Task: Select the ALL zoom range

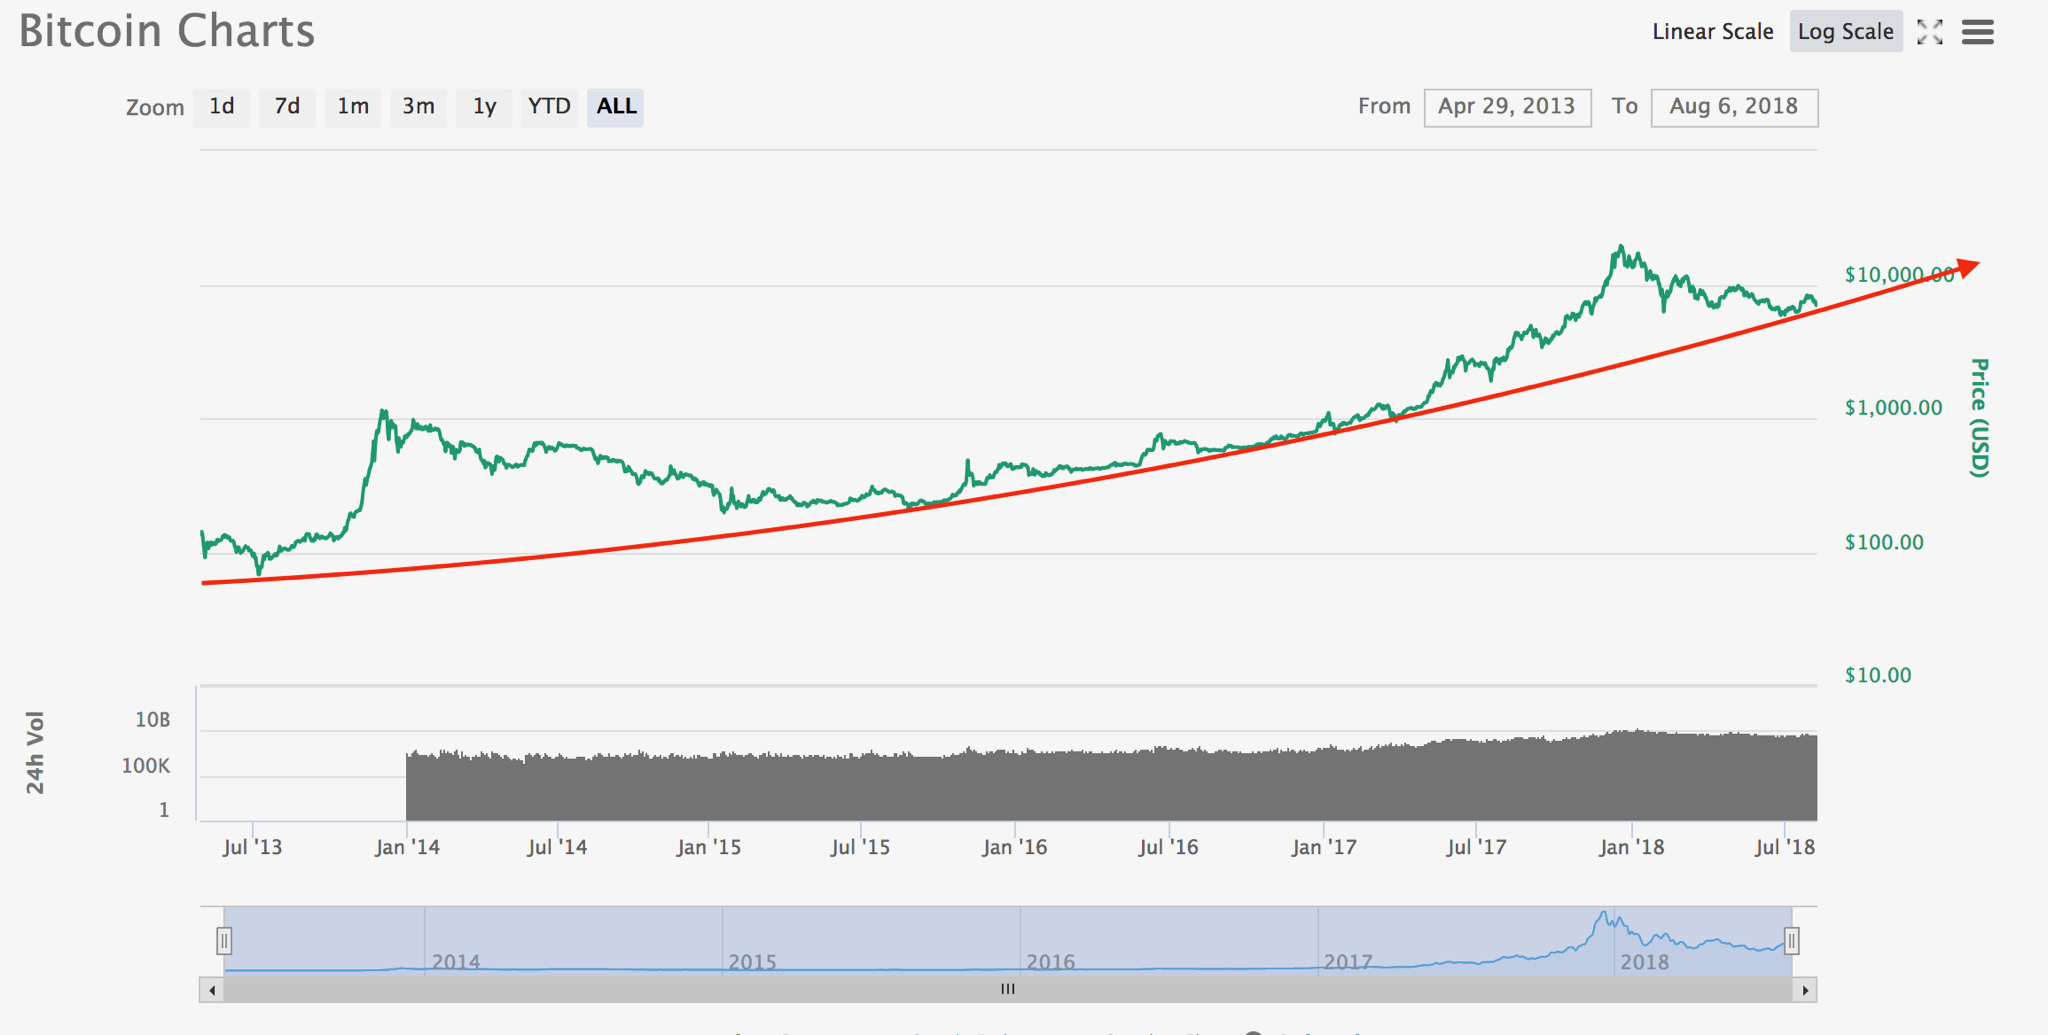Action: pyautogui.click(x=616, y=107)
